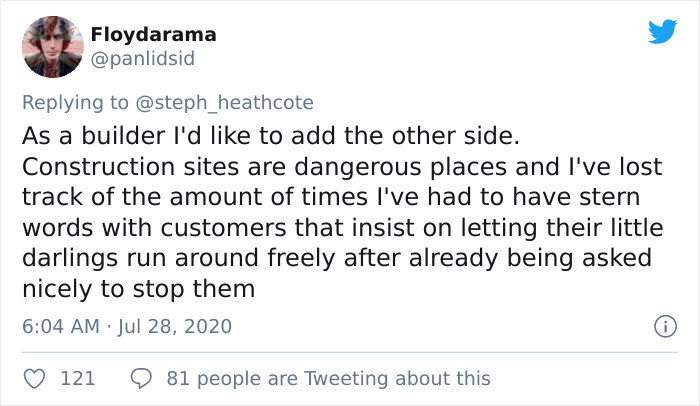Click the Twitter bird logo
Image resolution: width=700 pixels, height=406 pixels.
pos(661,32)
